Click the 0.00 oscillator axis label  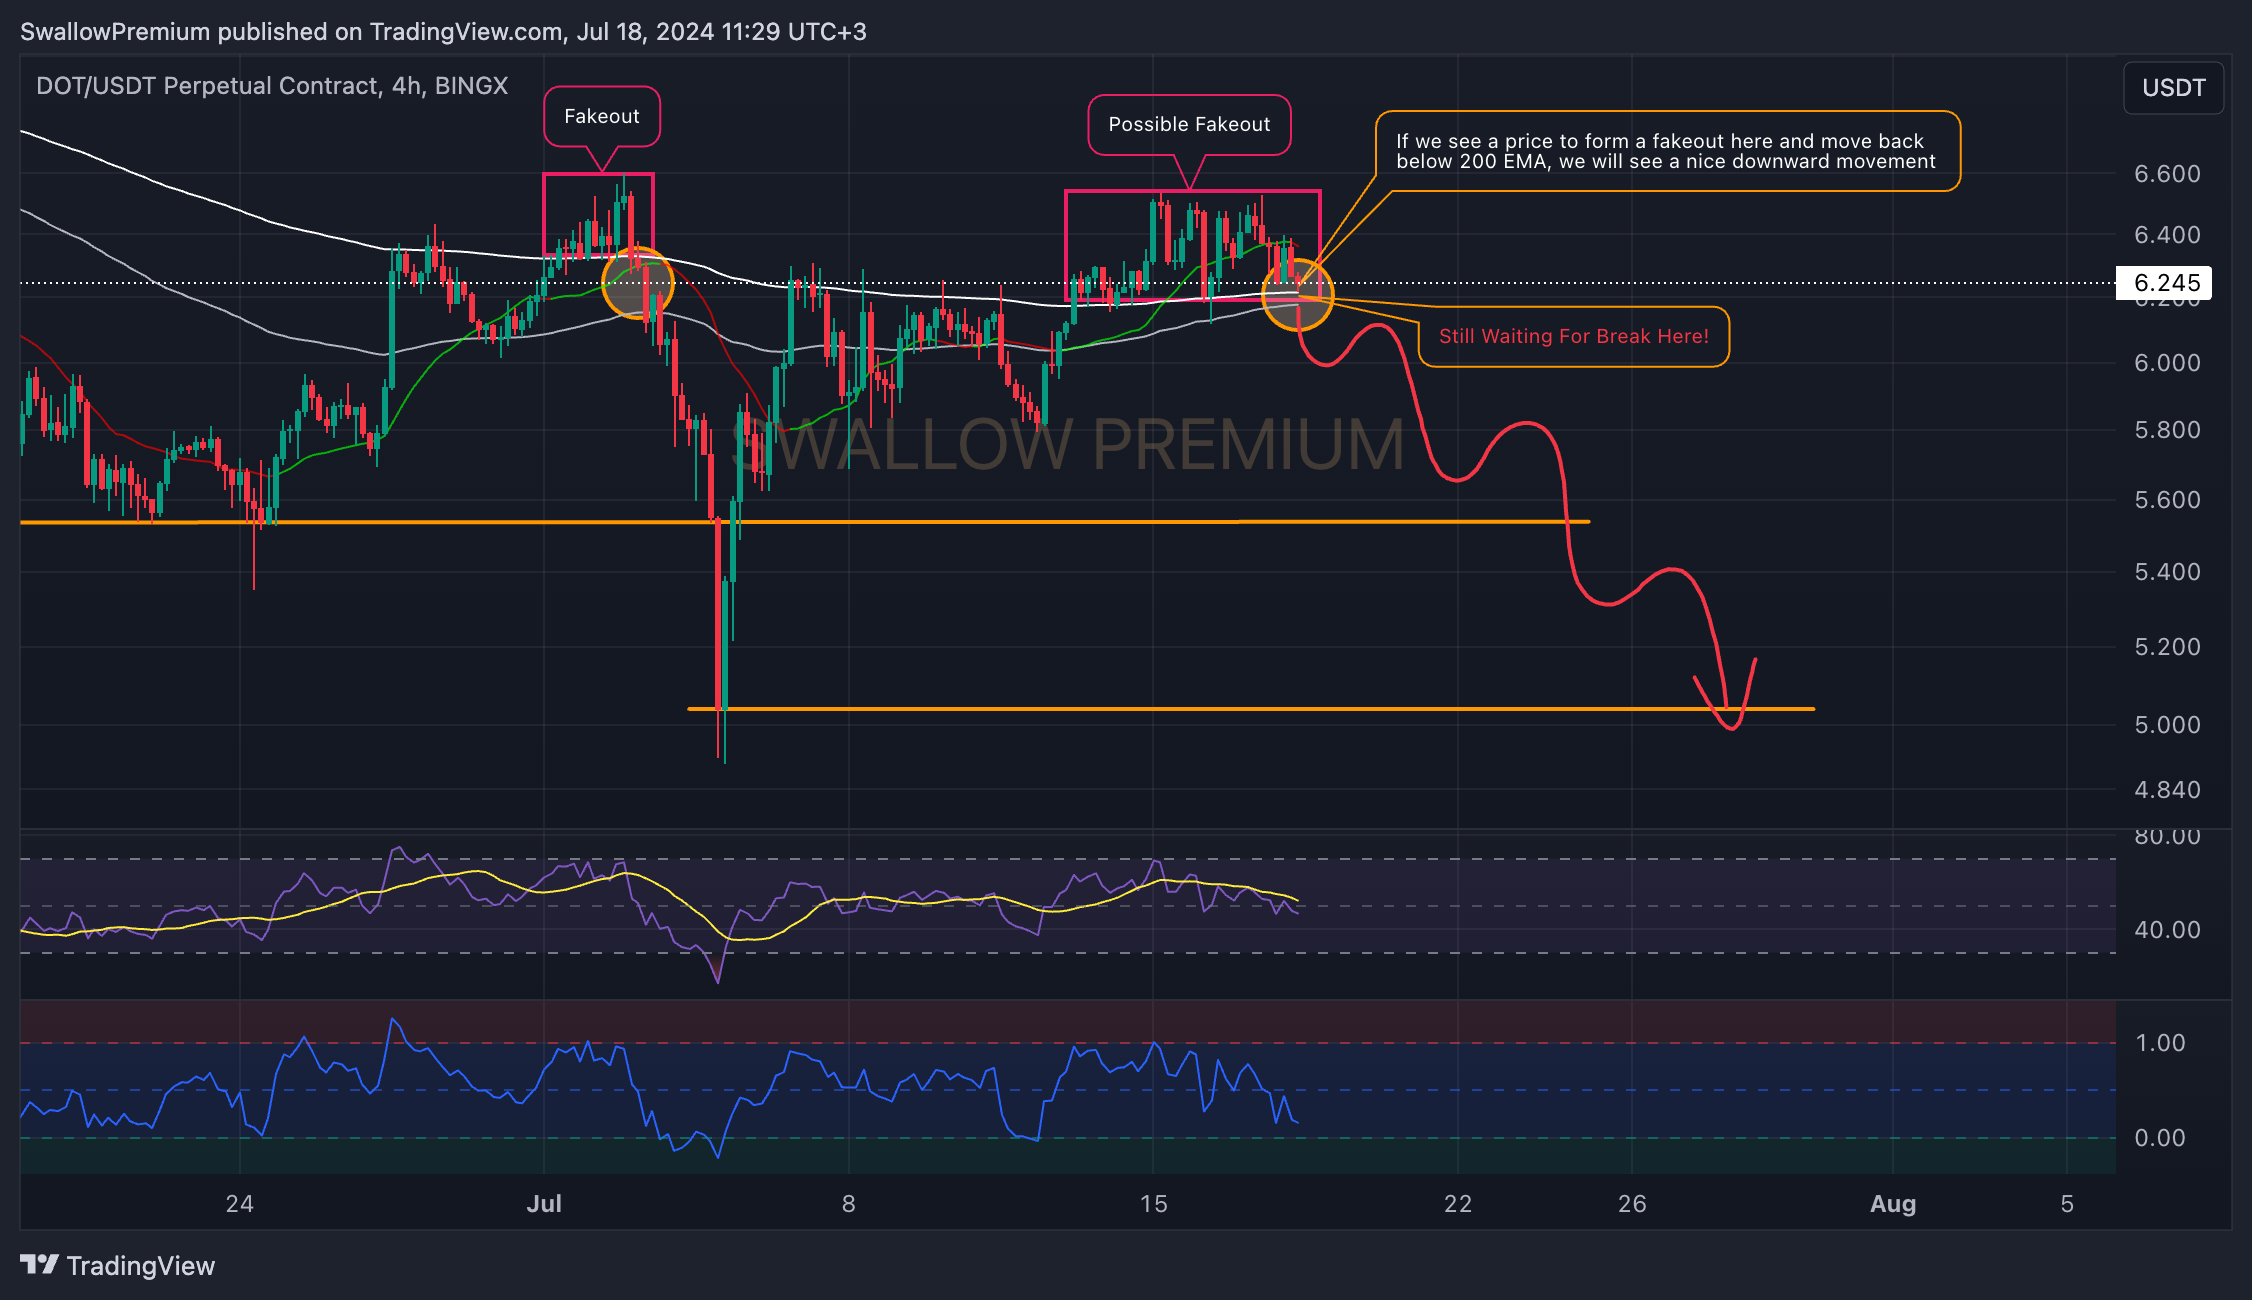click(2160, 1138)
